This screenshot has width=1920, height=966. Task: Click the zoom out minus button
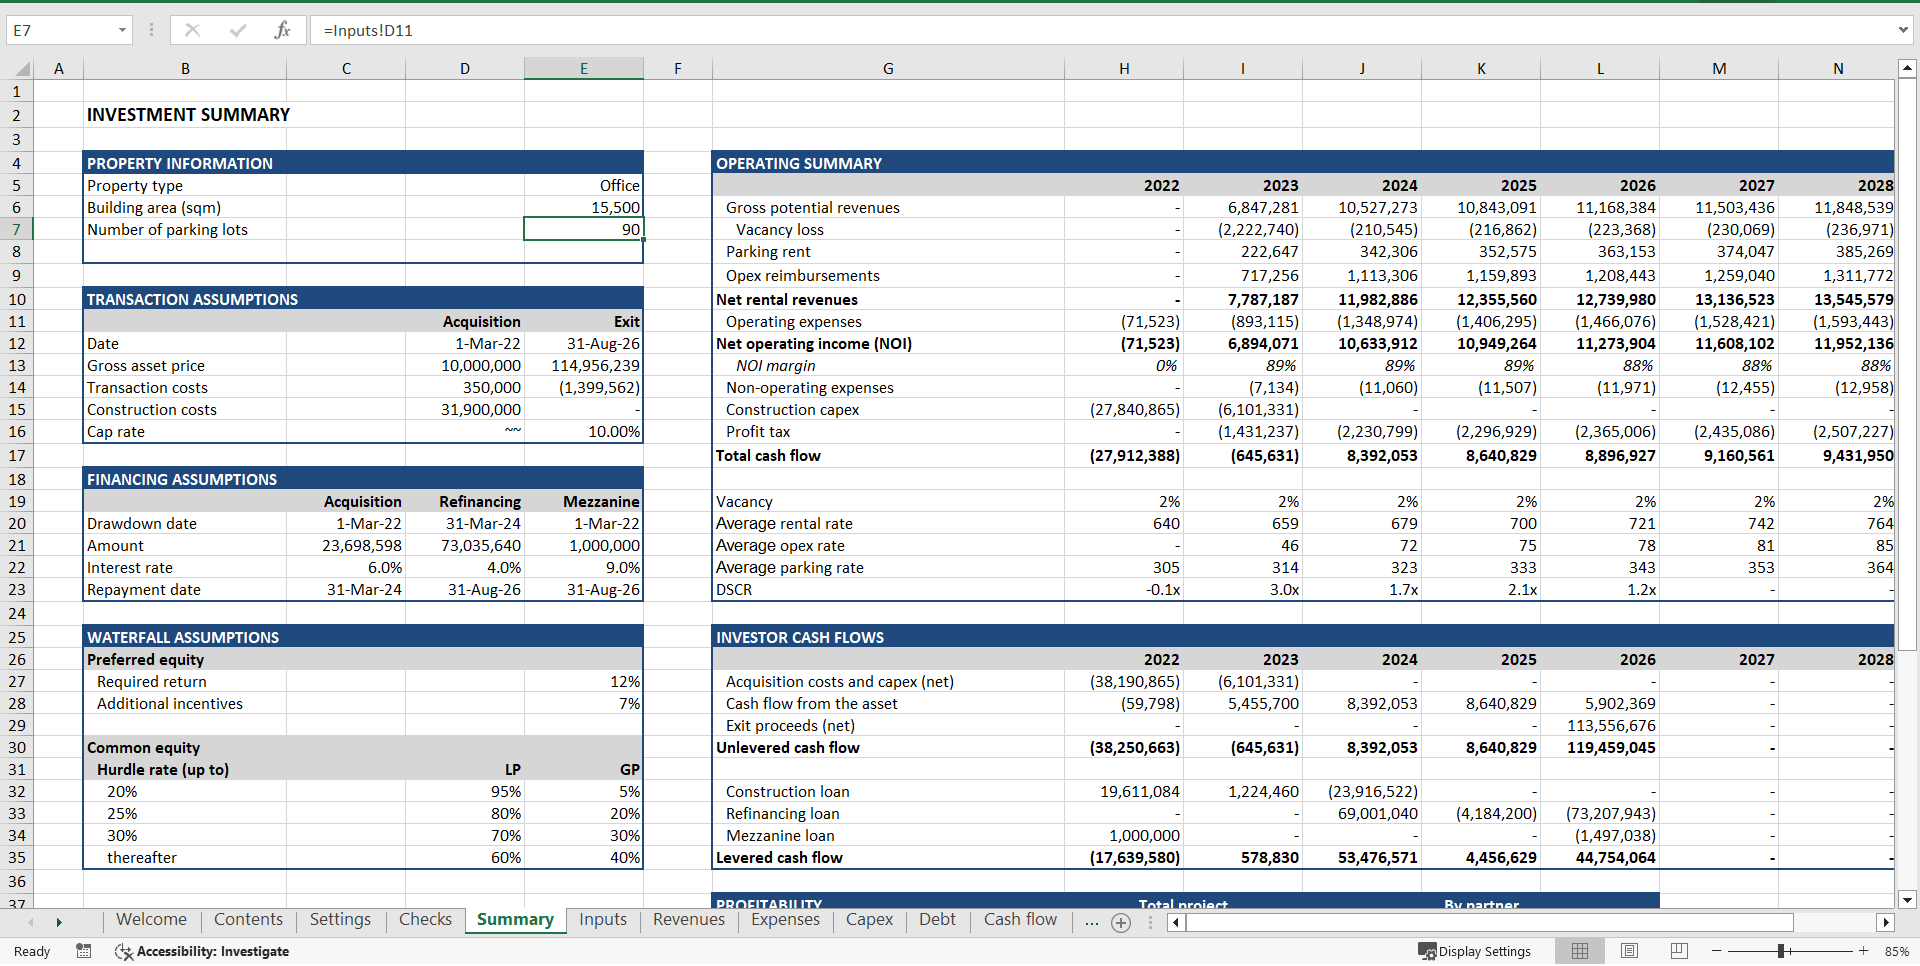click(x=1716, y=951)
